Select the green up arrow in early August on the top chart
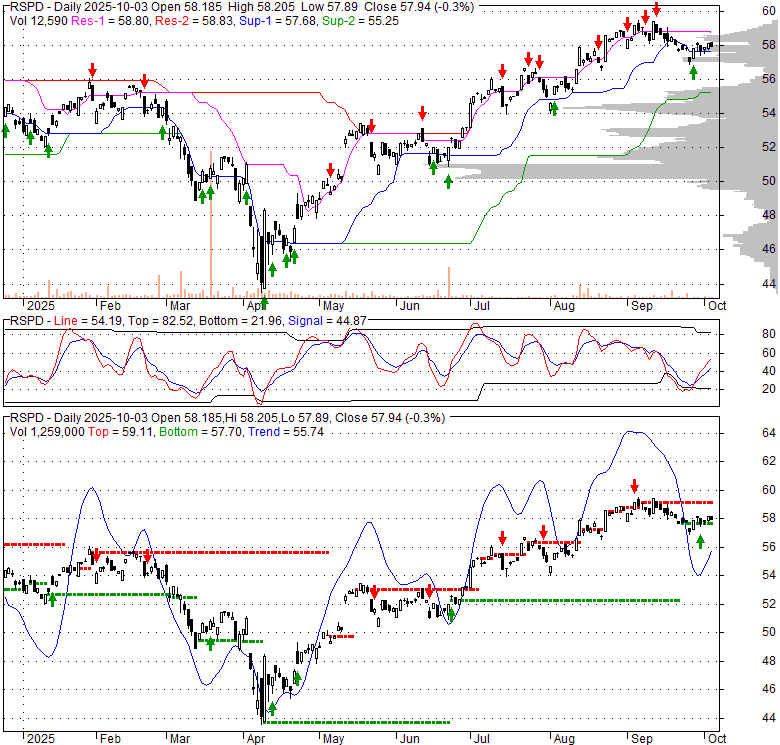Viewport: 780px width, 745px height. 553,108
